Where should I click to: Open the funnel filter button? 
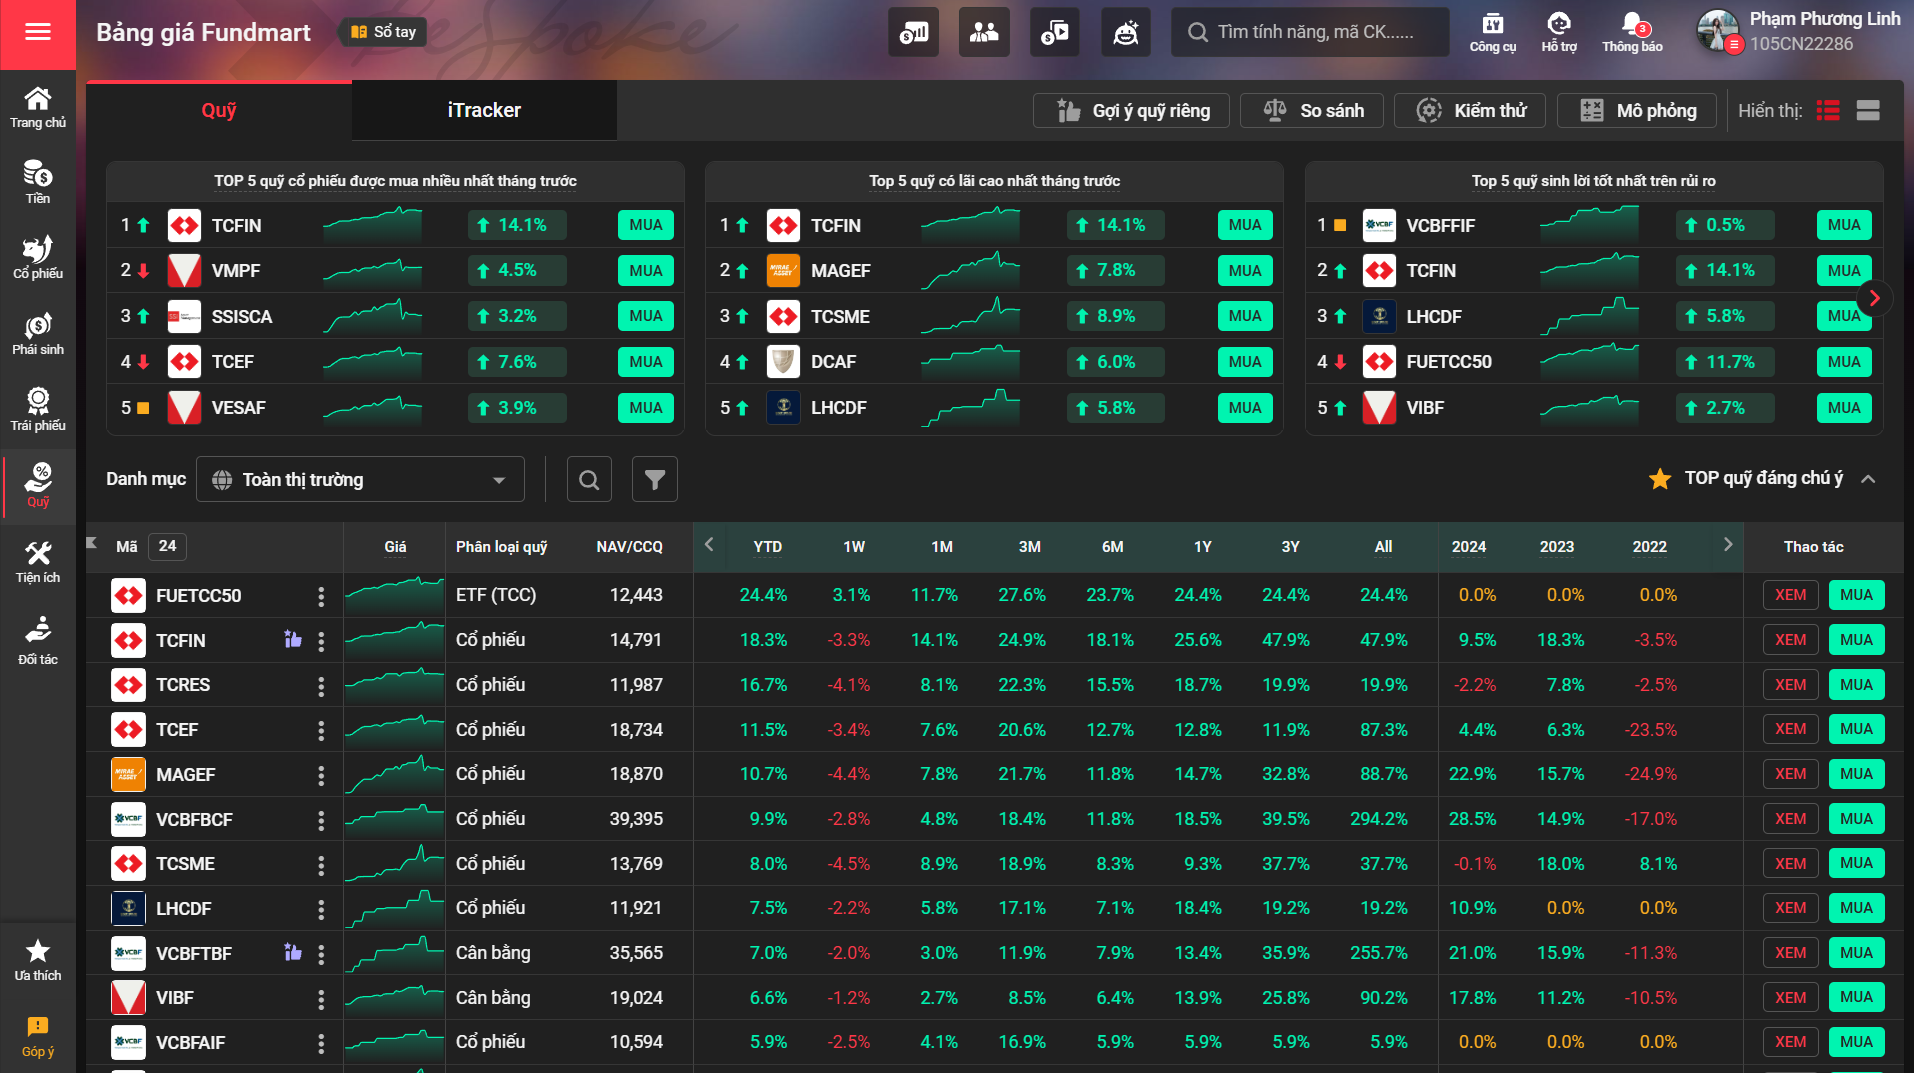point(655,480)
